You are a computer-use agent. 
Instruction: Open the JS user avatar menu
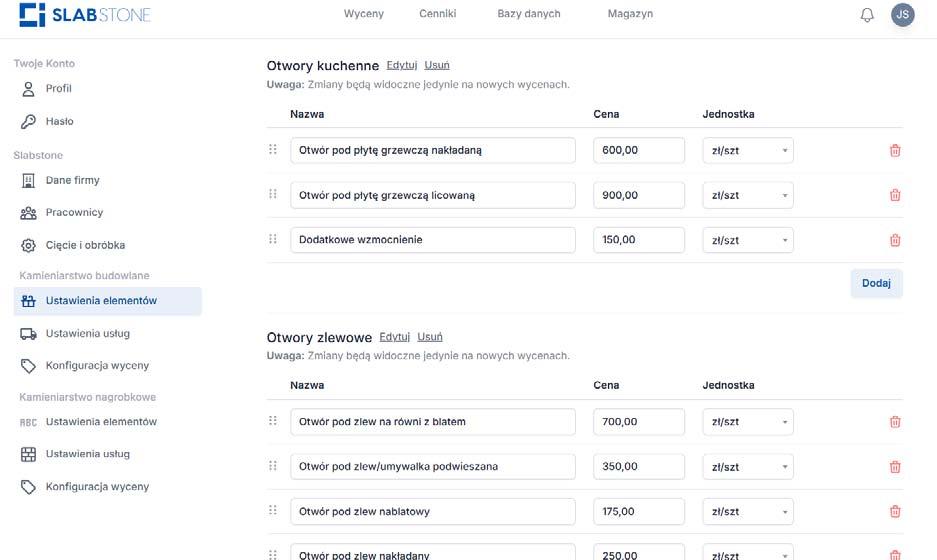click(x=902, y=15)
